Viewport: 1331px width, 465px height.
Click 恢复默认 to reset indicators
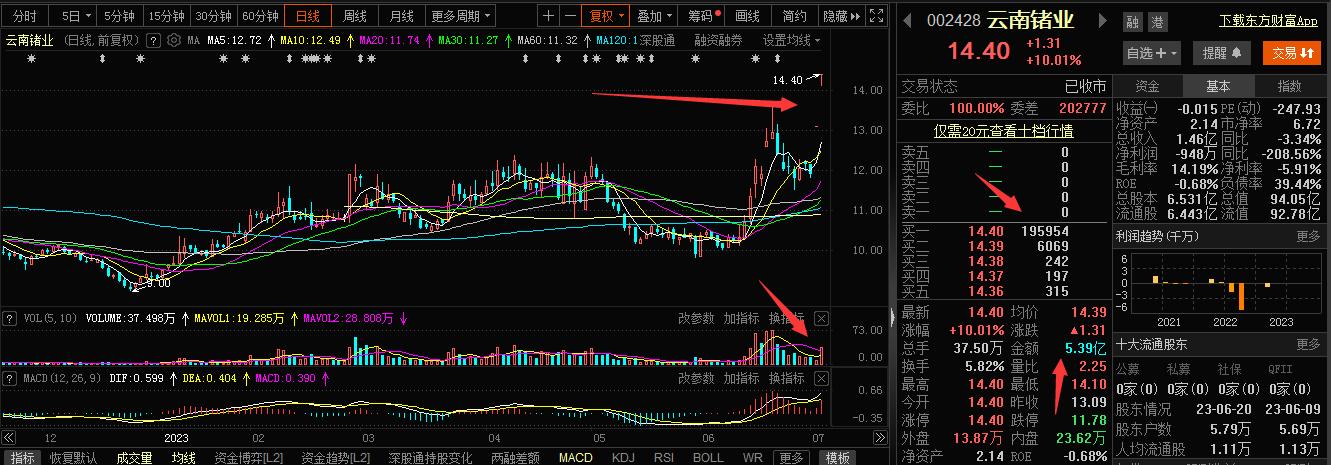[x=73, y=457]
